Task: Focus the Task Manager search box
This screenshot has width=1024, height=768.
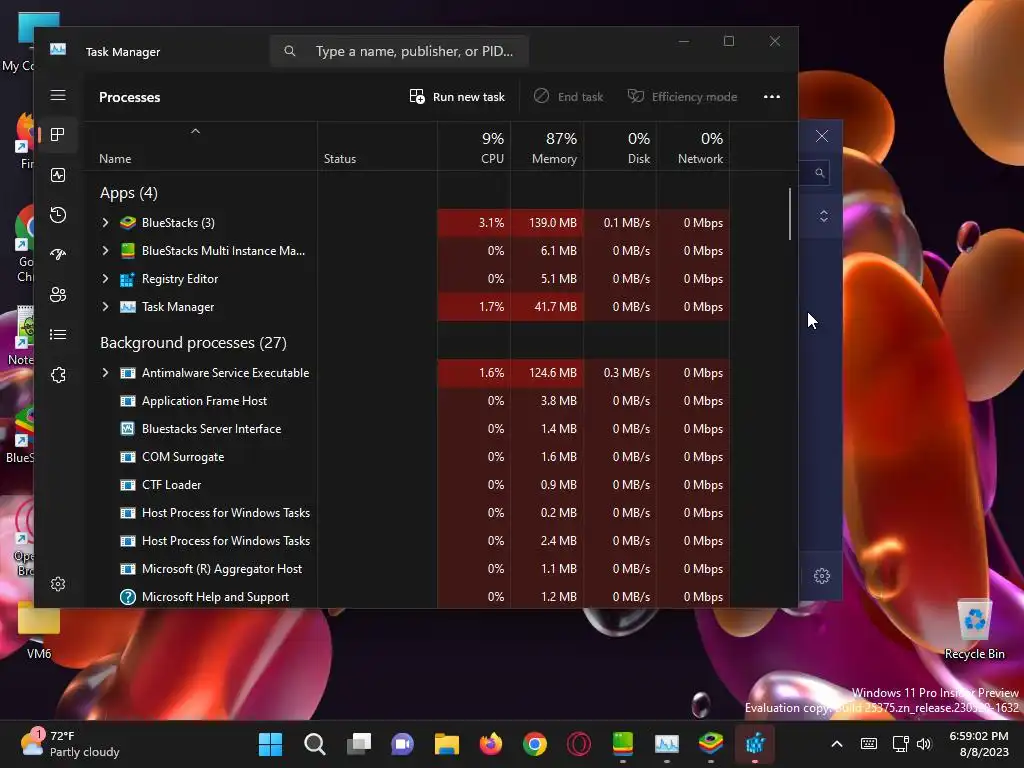Action: tap(399, 51)
